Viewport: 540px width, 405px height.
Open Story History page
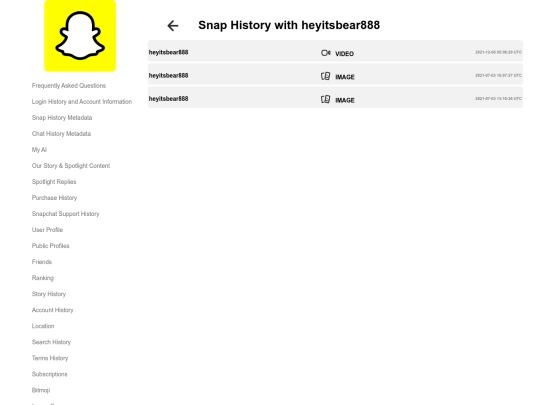coord(49,294)
